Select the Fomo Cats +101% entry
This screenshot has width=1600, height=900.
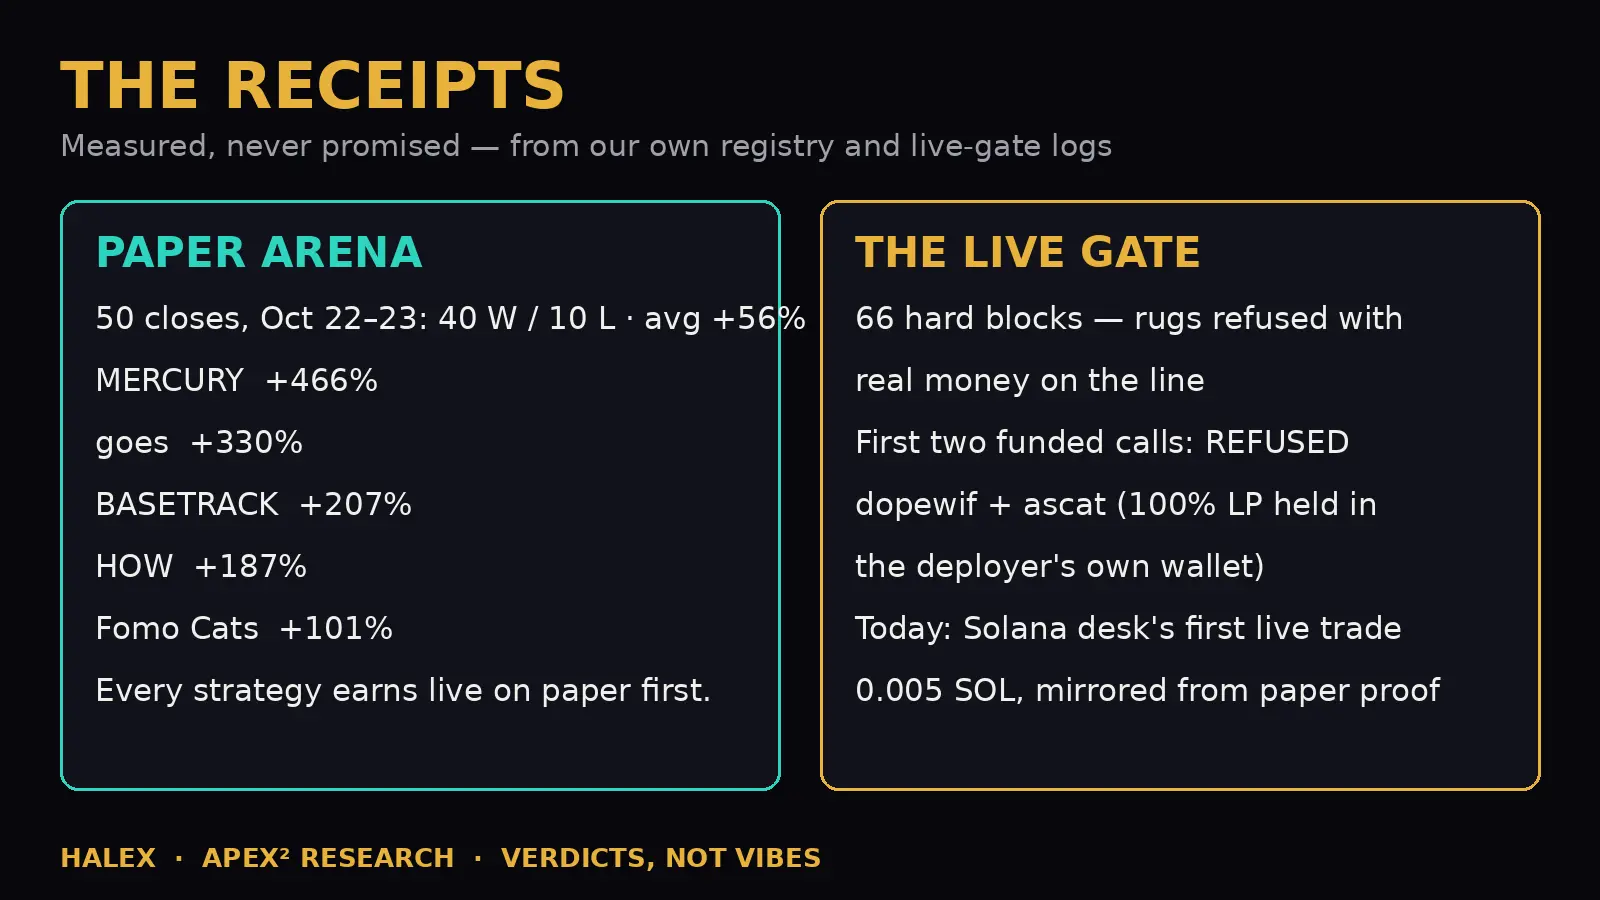tap(244, 628)
